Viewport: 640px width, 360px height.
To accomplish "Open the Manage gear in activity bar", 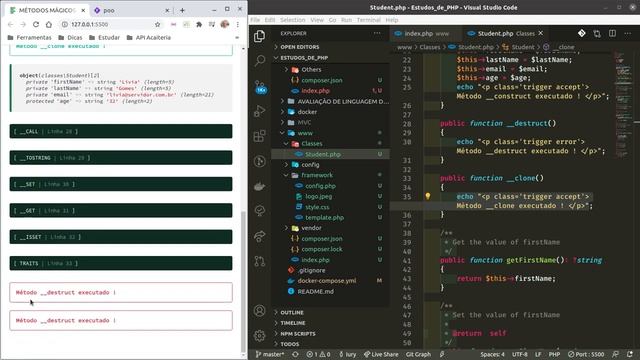I will [x=260, y=336].
